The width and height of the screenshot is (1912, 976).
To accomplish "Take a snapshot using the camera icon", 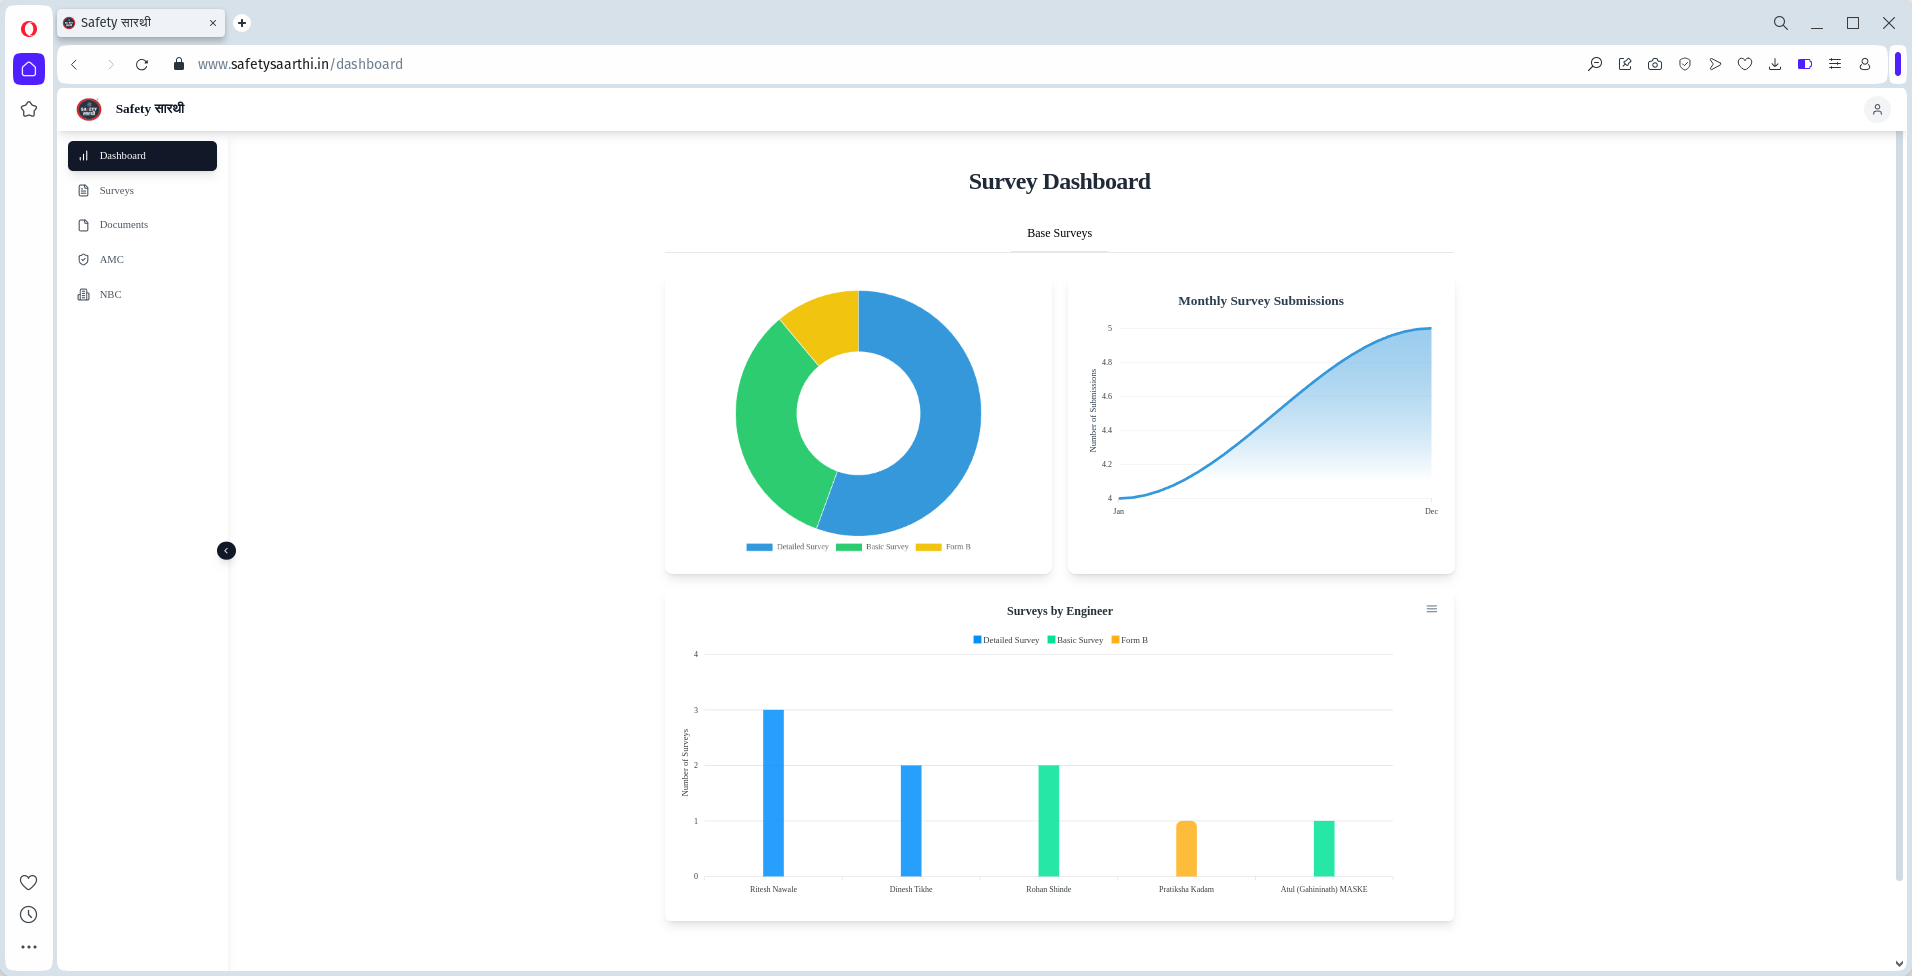I will point(1655,64).
